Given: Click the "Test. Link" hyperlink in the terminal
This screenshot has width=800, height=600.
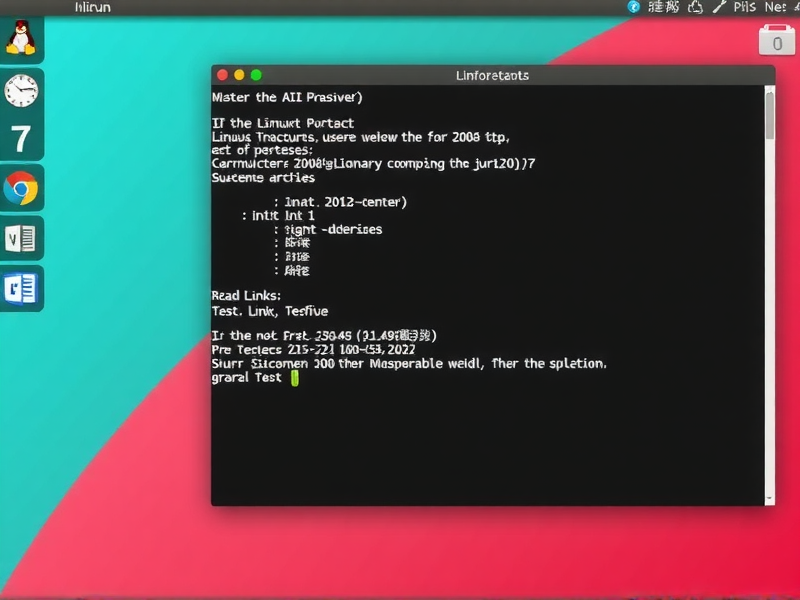Looking at the screenshot, I should [240, 311].
